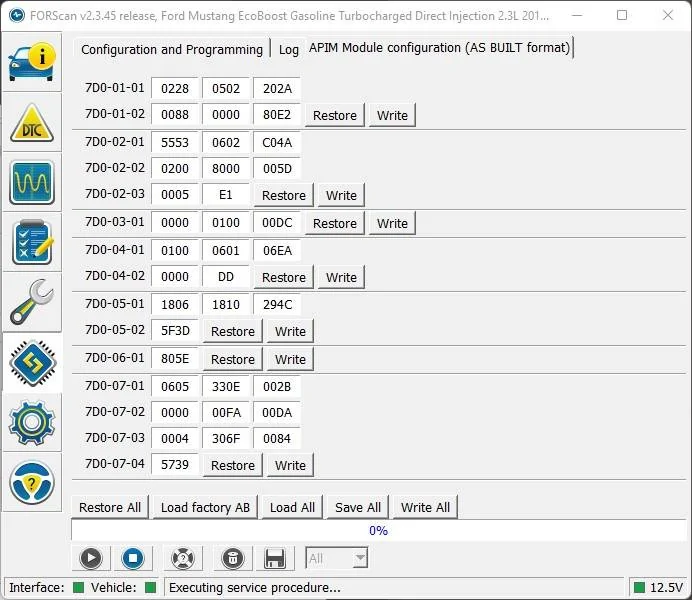Click the FORScan logo in title bar
Image resolution: width=692 pixels, height=600 pixels.
(x=17, y=15)
